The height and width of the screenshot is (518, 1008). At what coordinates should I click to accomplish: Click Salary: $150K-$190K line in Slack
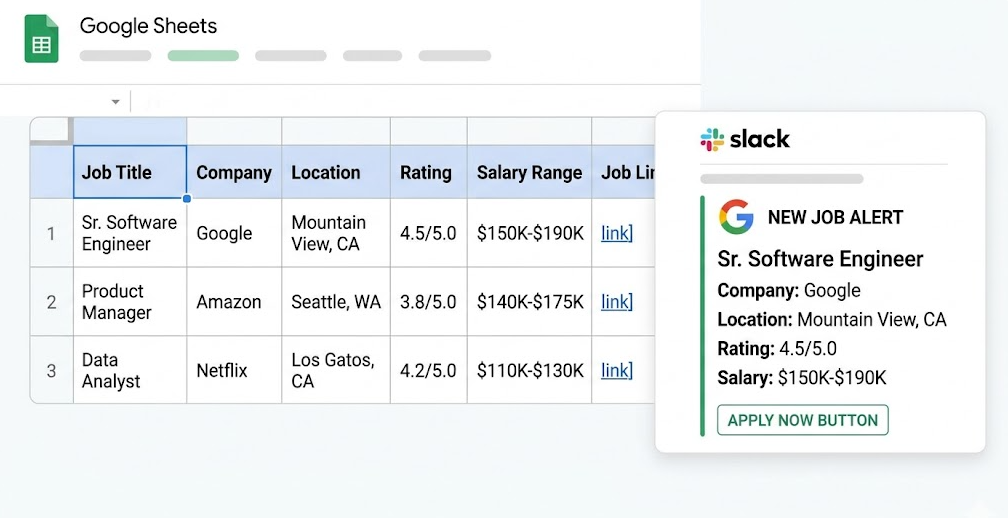[x=802, y=378]
